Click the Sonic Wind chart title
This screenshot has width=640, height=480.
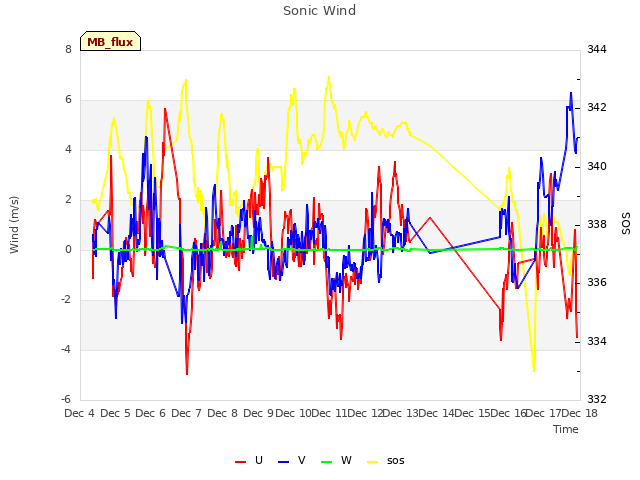pyautogui.click(x=320, y=11)
